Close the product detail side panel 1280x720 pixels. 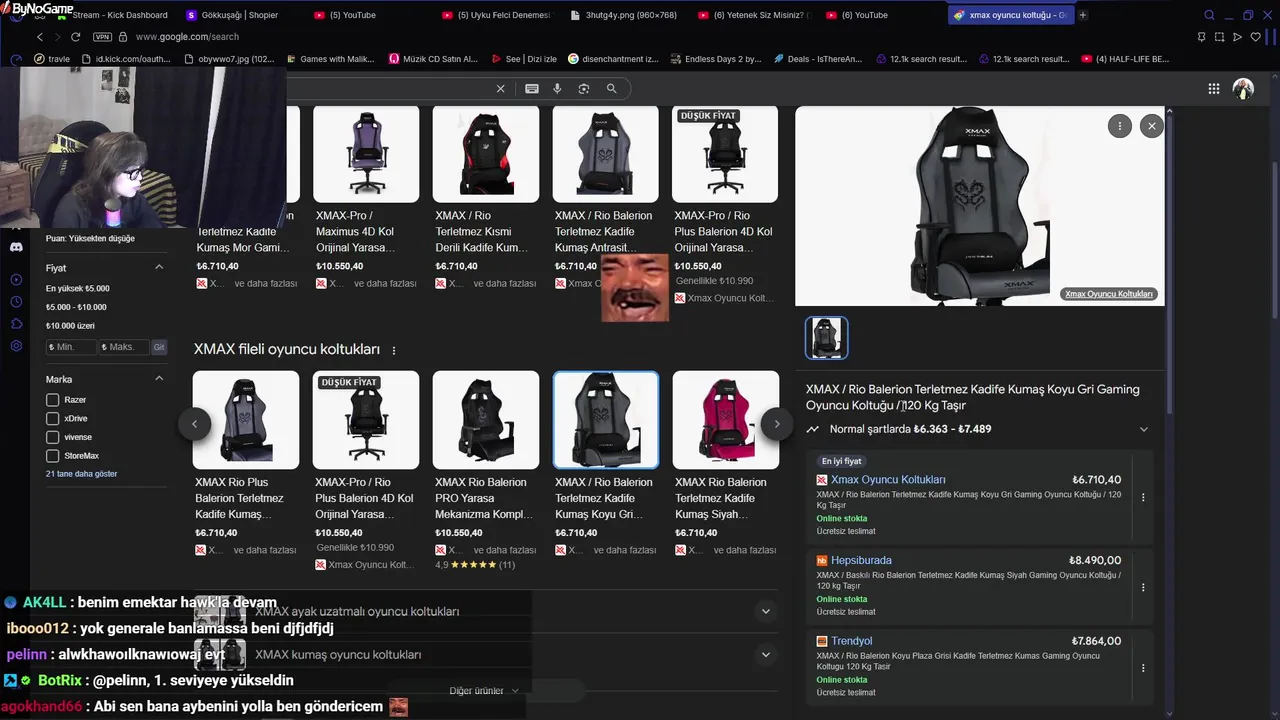(1152, 126)
